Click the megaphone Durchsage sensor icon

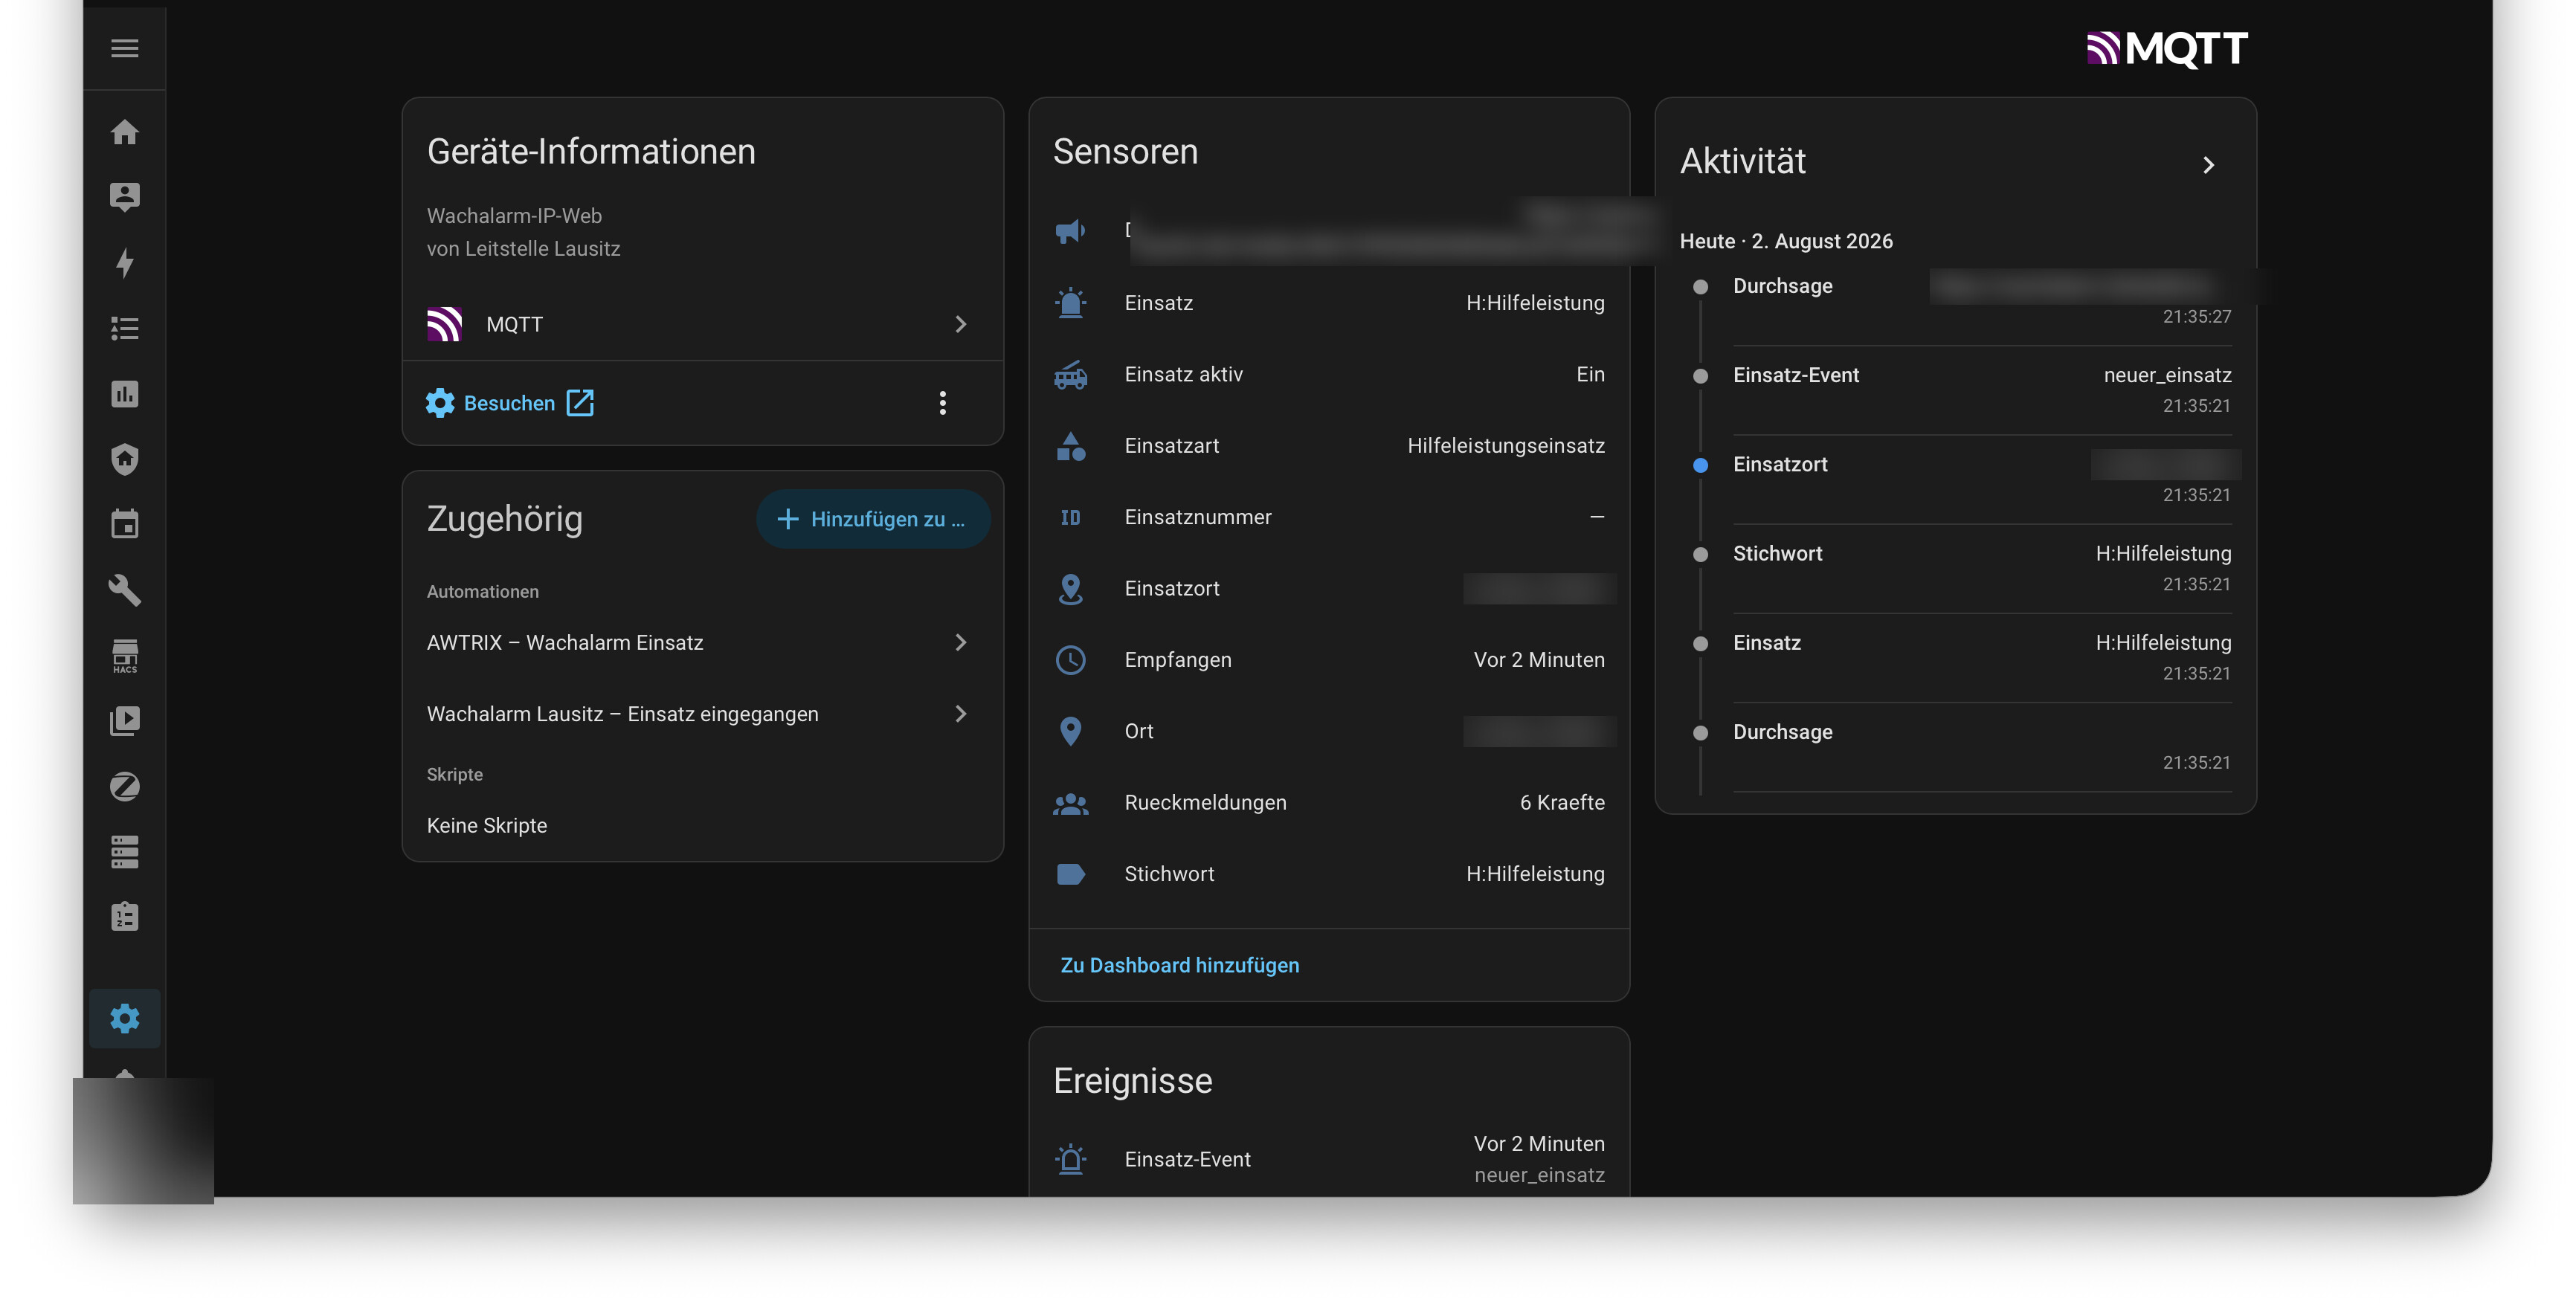coord(1071,231)
